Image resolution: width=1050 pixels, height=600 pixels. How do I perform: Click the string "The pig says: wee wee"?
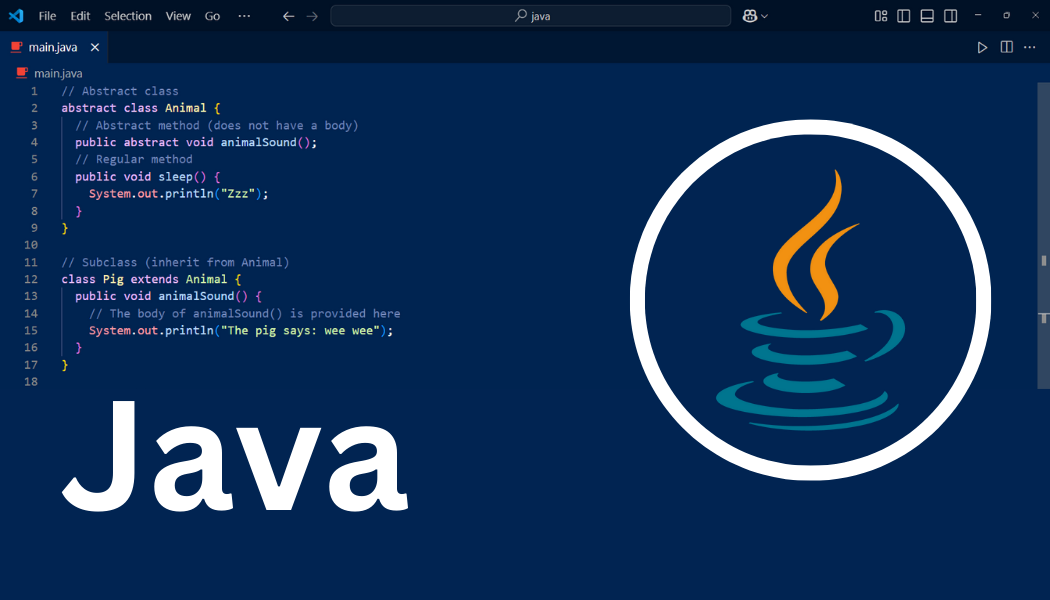coord(300,331)
